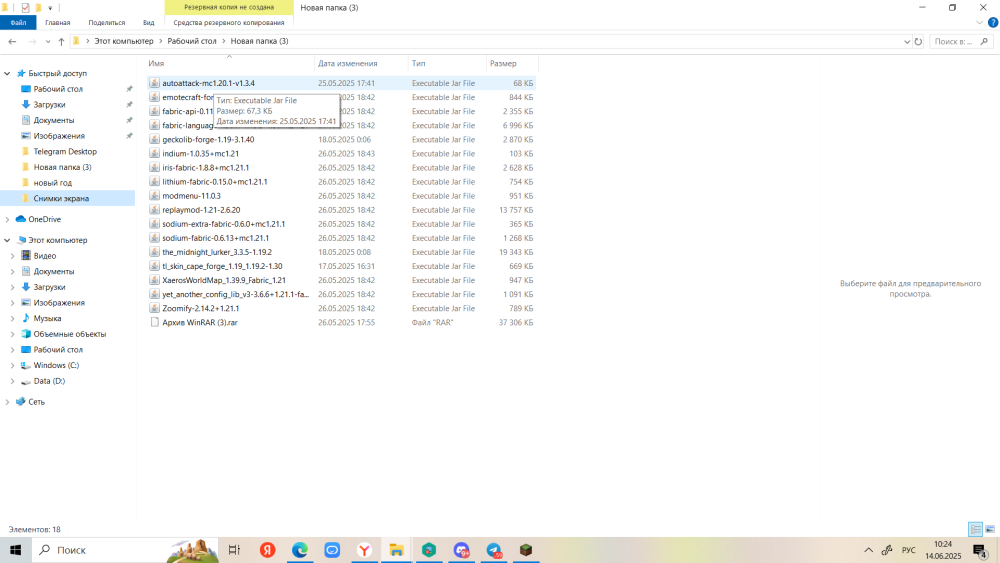Open Minecraft block icon on taskbar
1000x563 pixels.
click(x=526, y=550)
